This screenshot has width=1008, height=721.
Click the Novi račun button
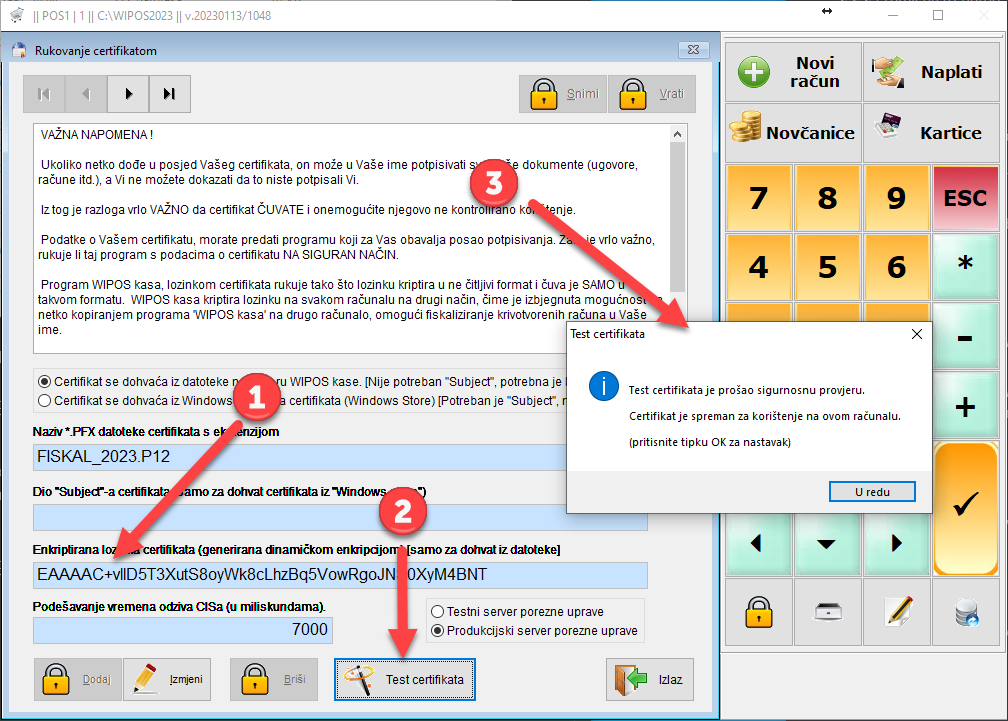pos(793,72)
